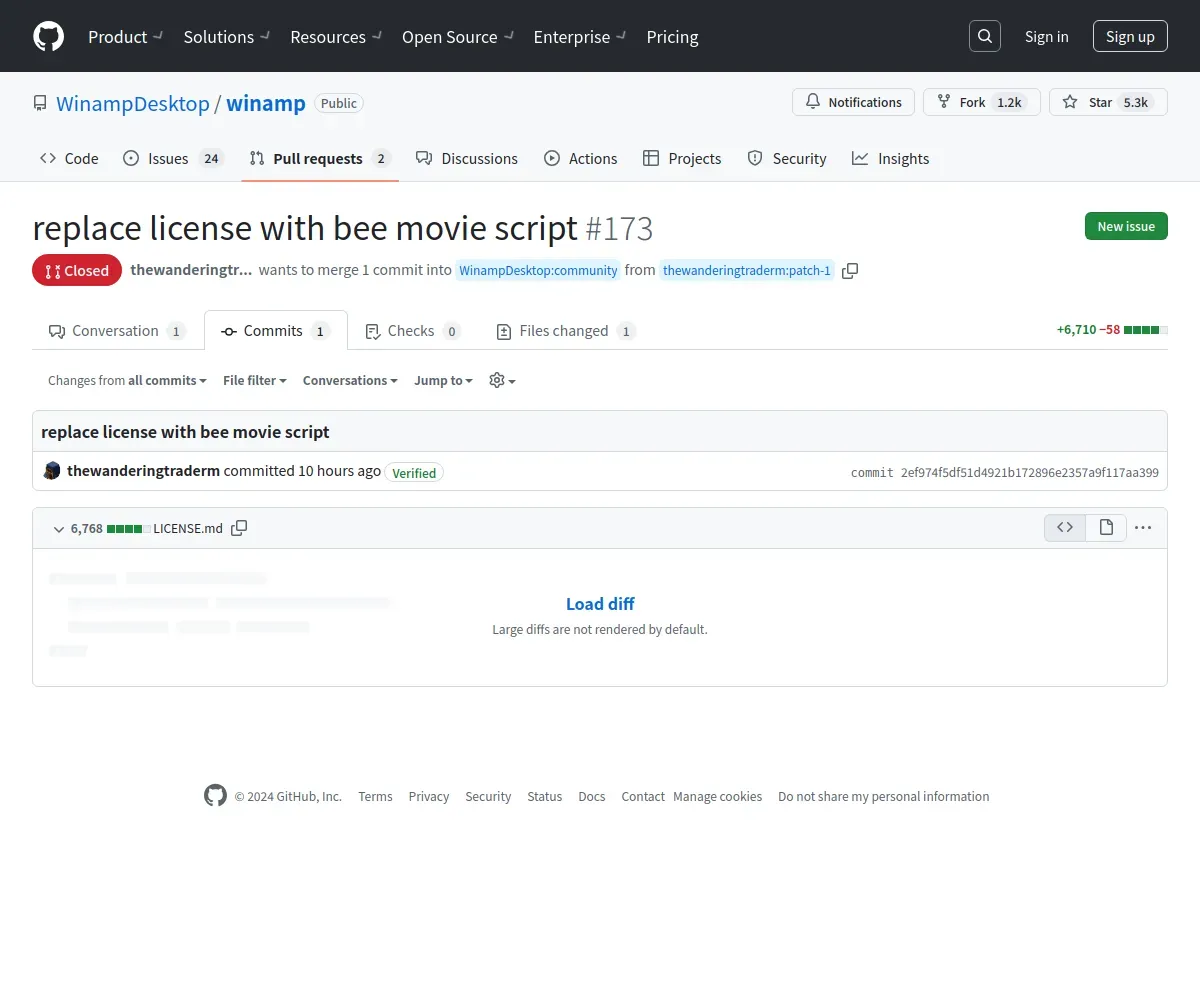Open footer Terms link
The width and height of the screenshot is (1200, 1000).
(x=375, y=797)
